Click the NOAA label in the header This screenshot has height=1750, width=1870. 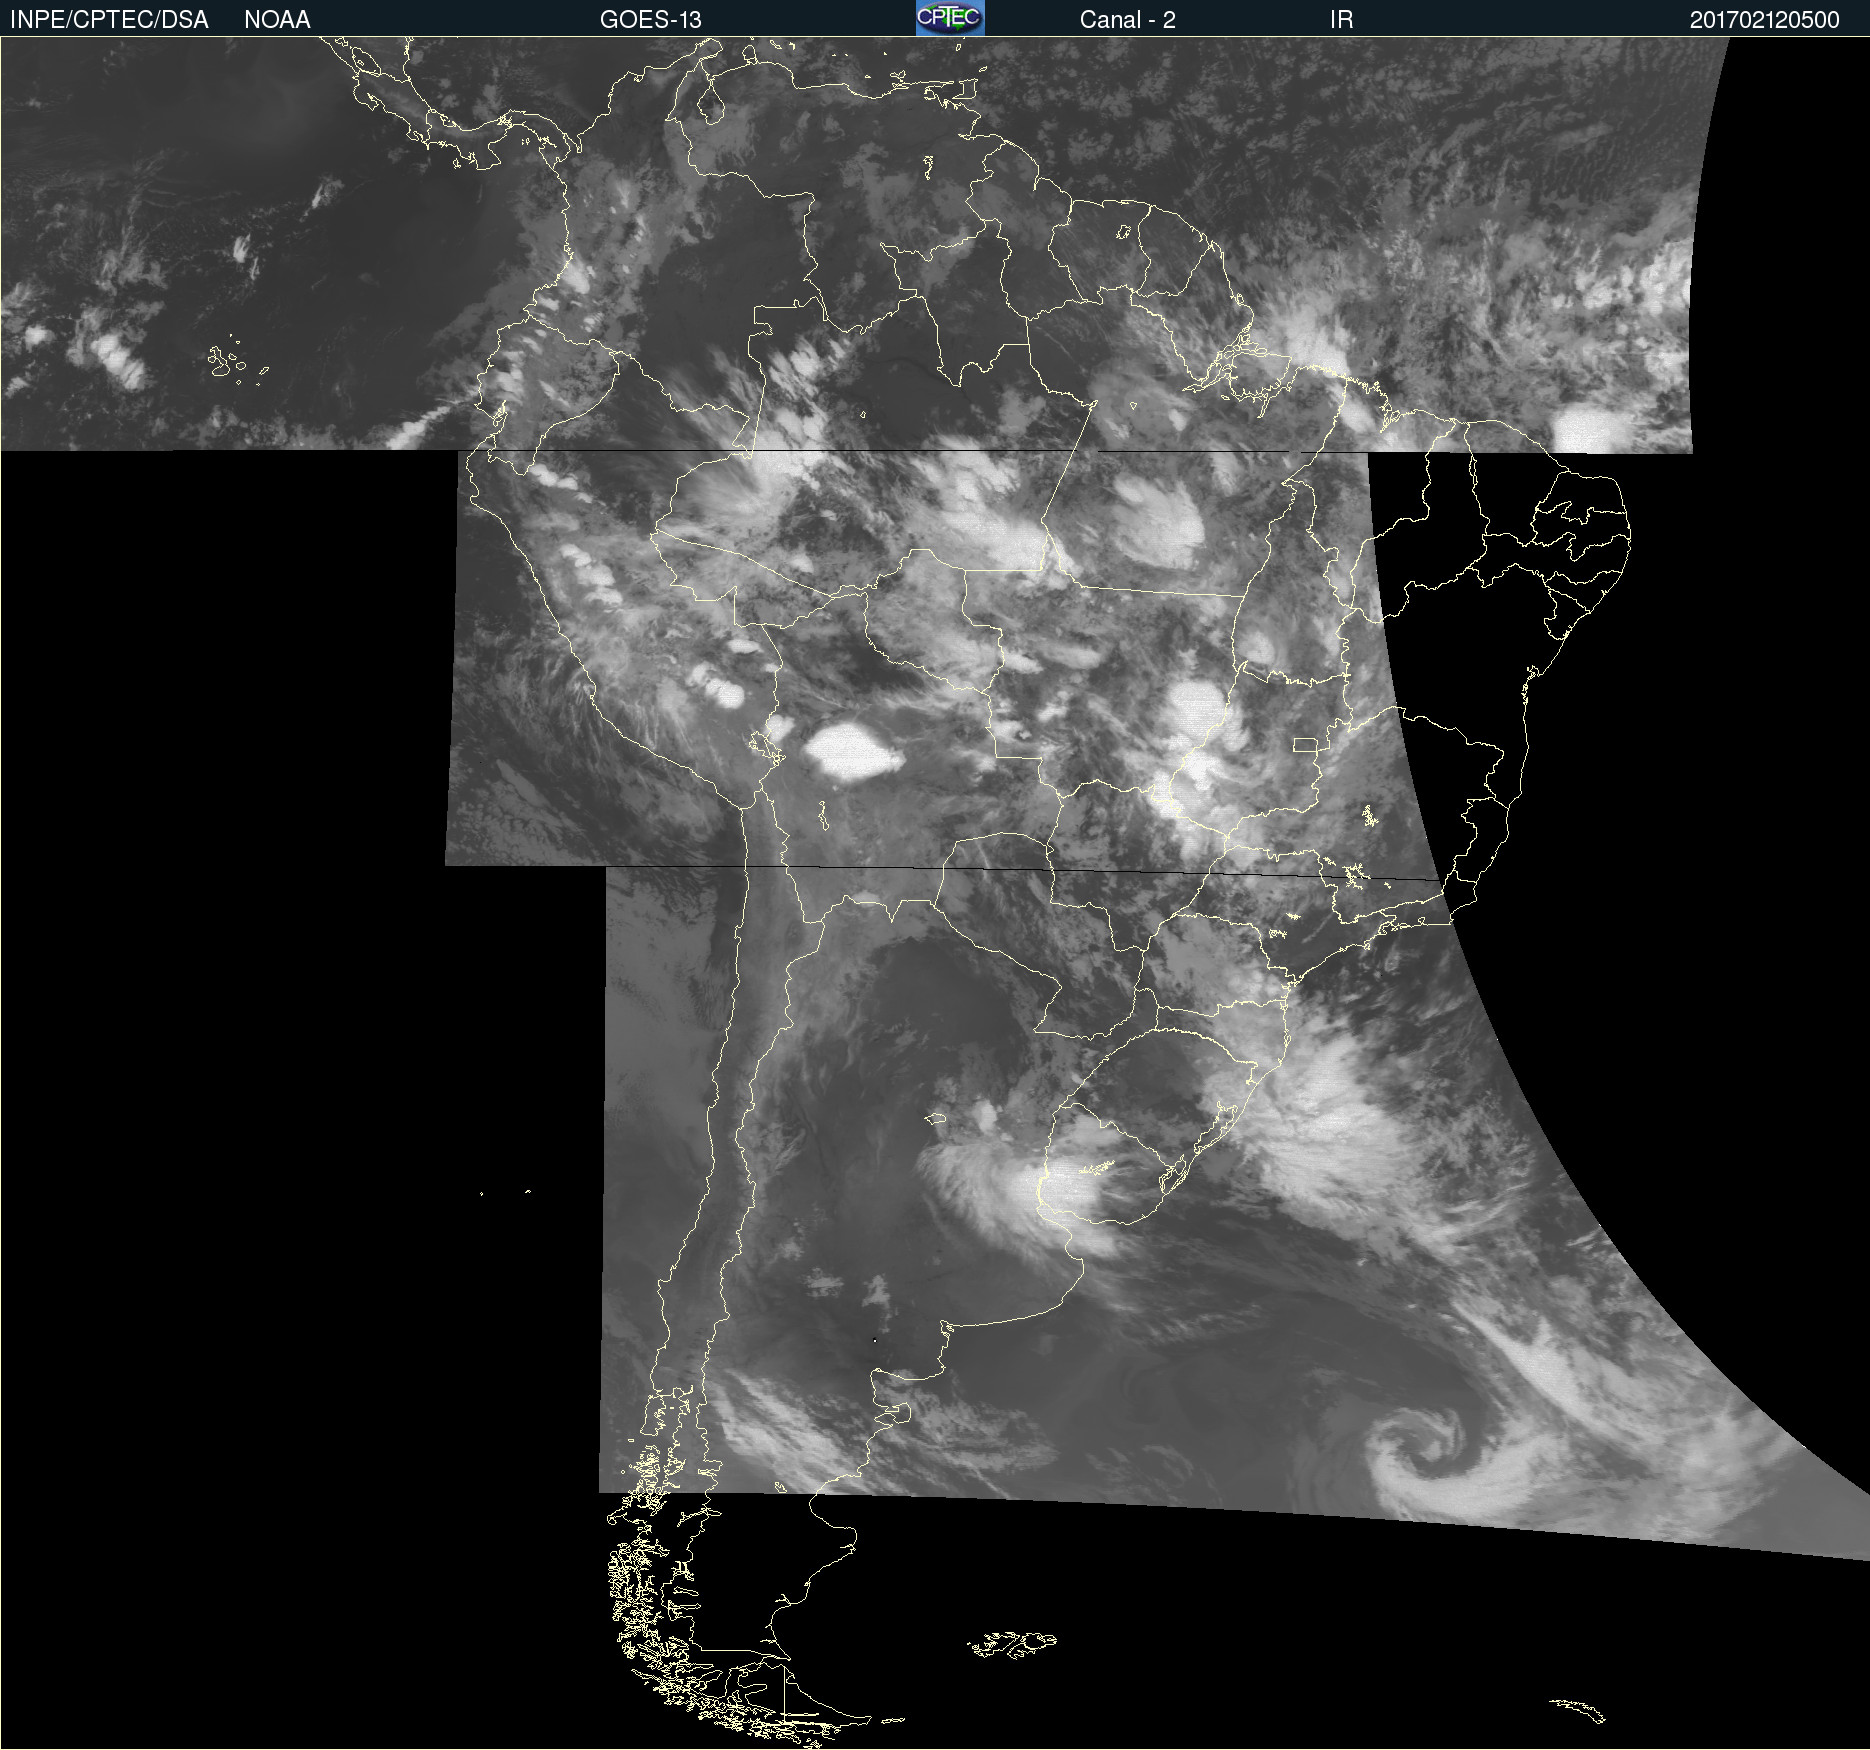(277, 20)
